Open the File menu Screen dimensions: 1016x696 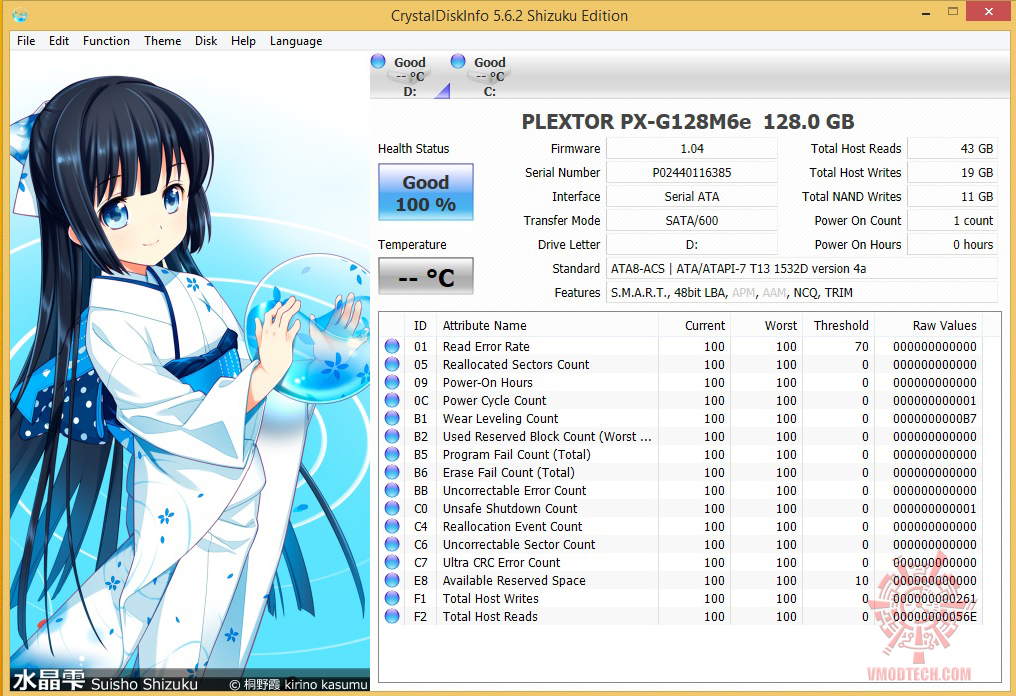click(26, 41)
